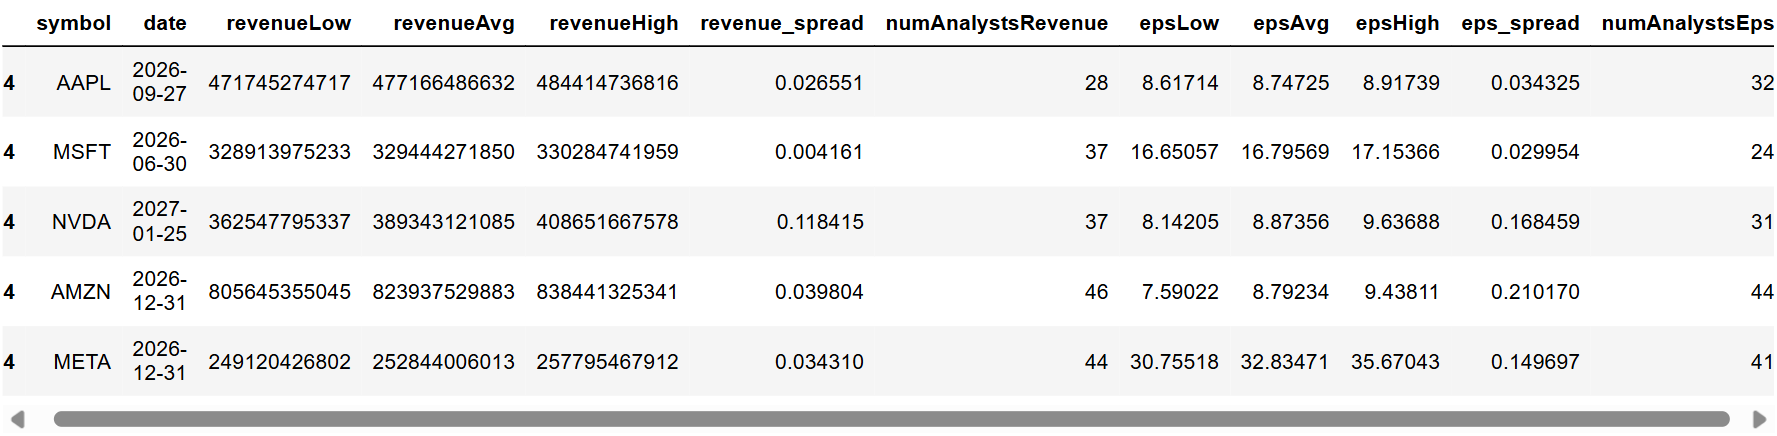
Task: Click eps_spread value 0.034325
Action: pos(1536,83)
